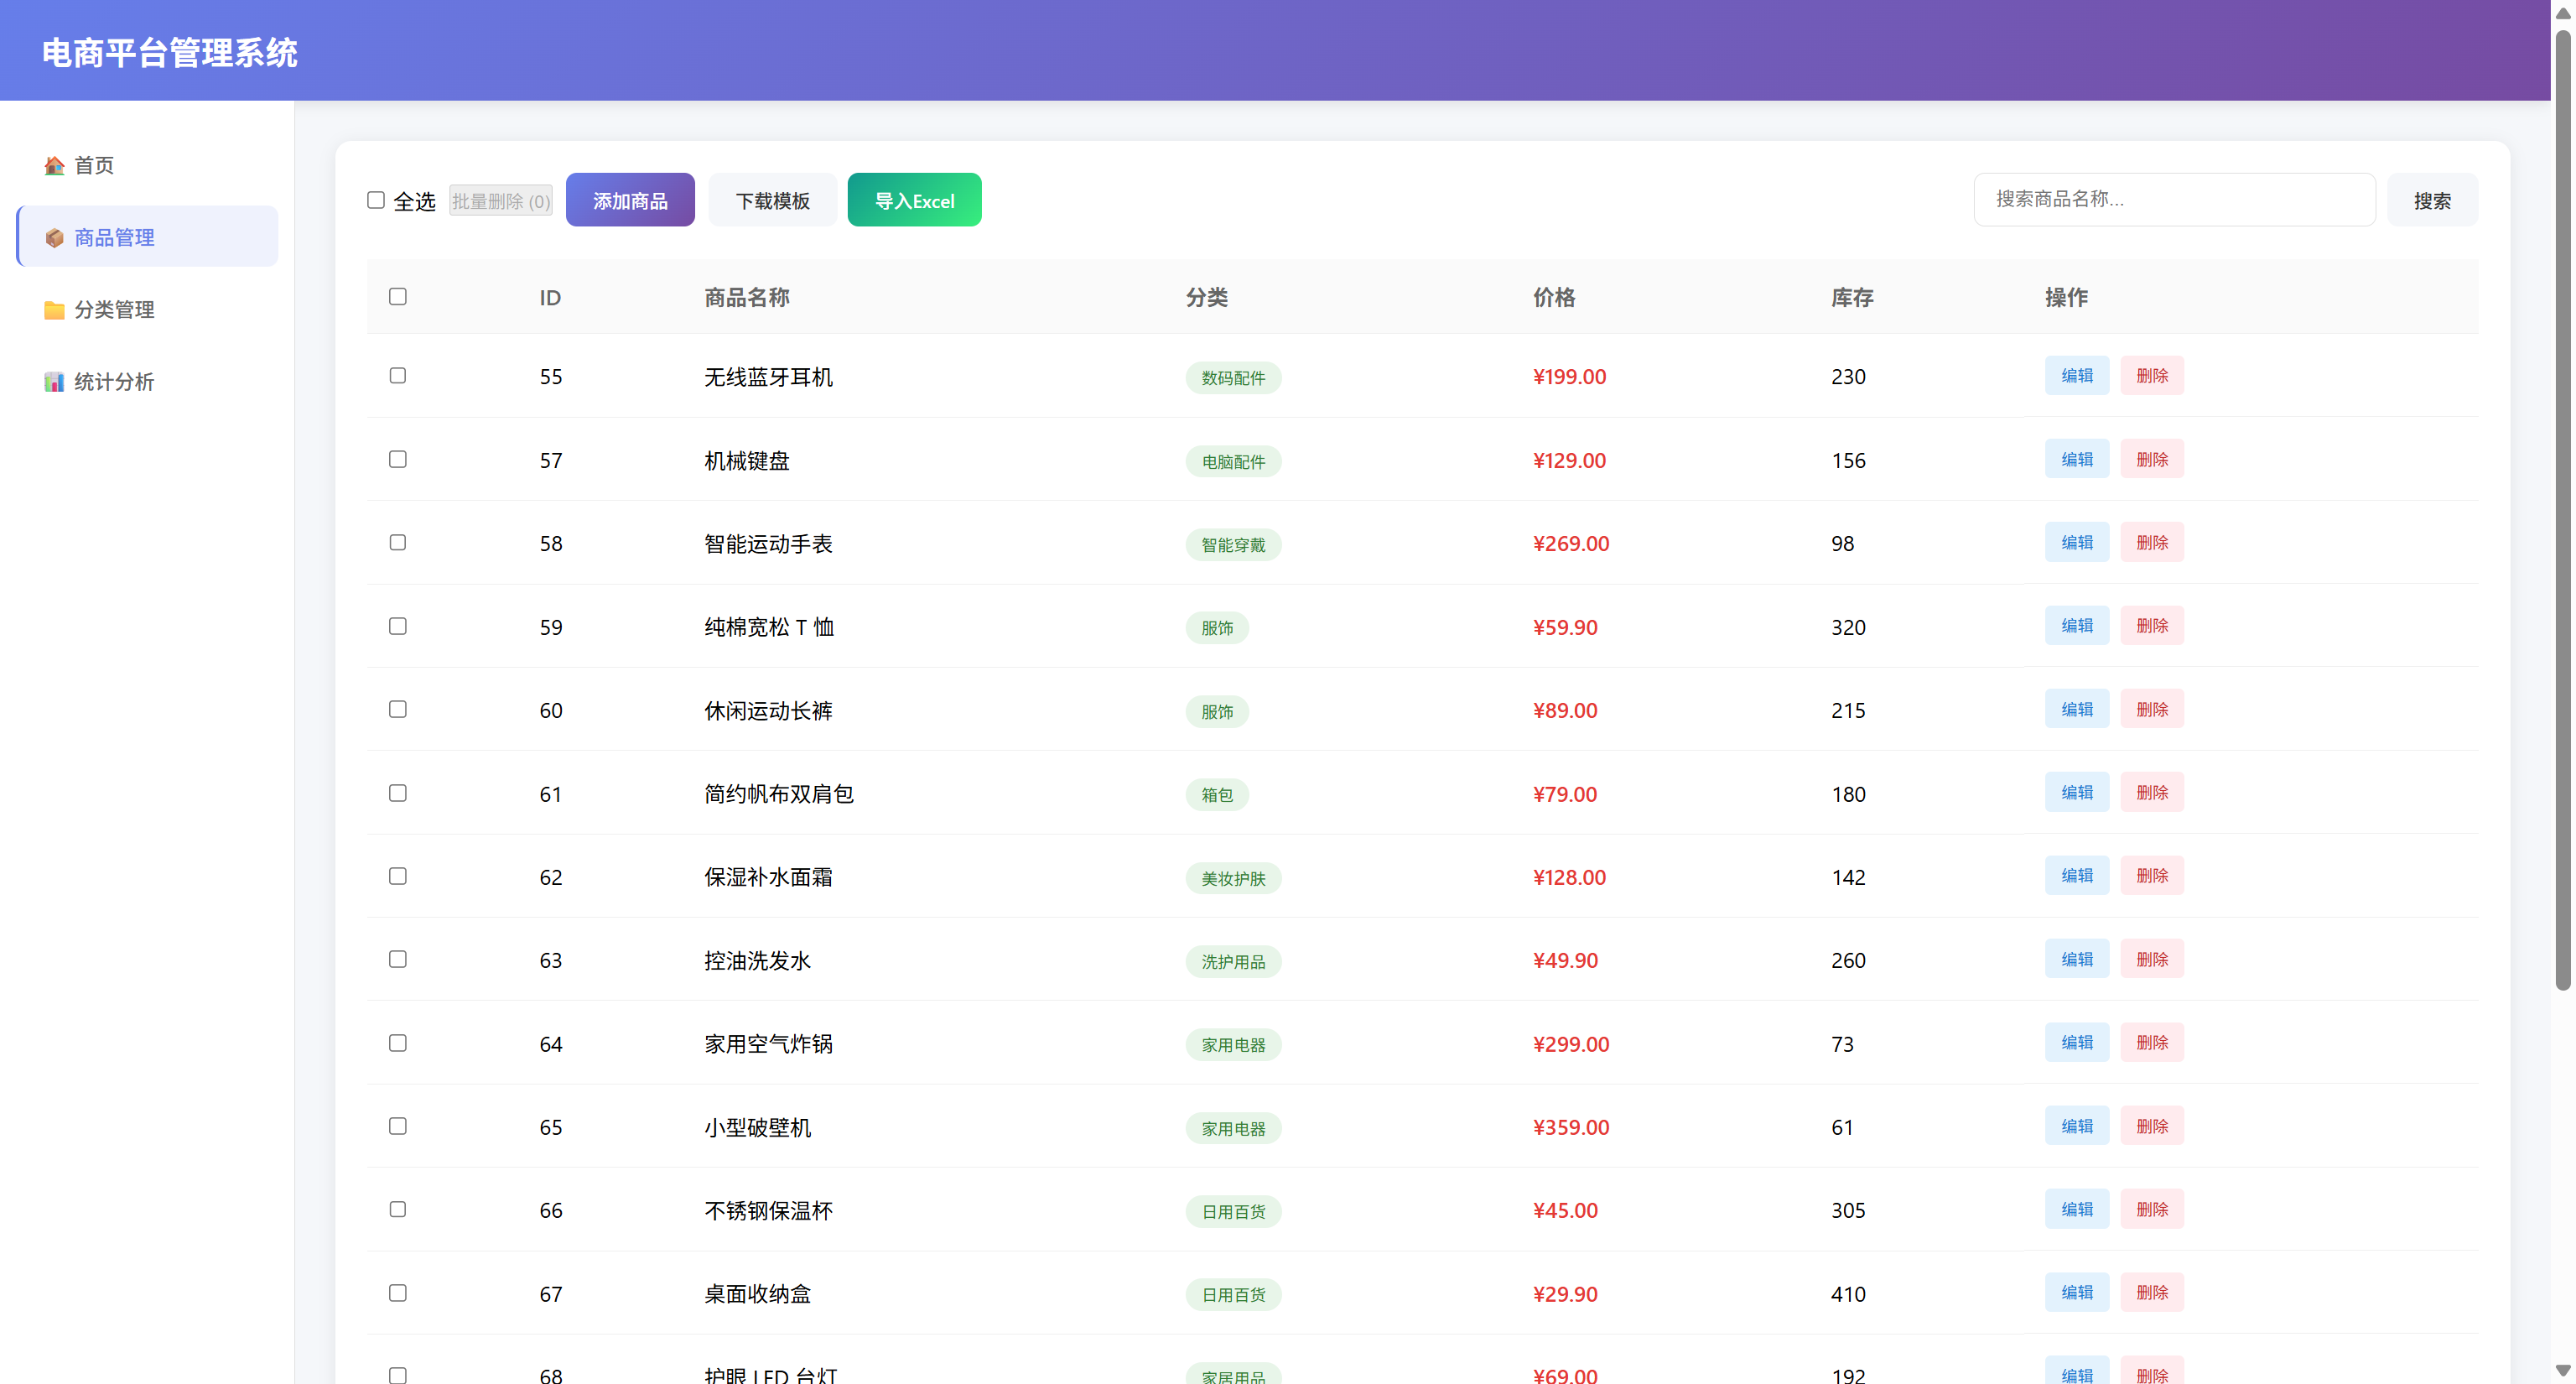2576x1384 pixels.
Task: Edit the 机械键盘 product
Action: (x=2077, y=459)
